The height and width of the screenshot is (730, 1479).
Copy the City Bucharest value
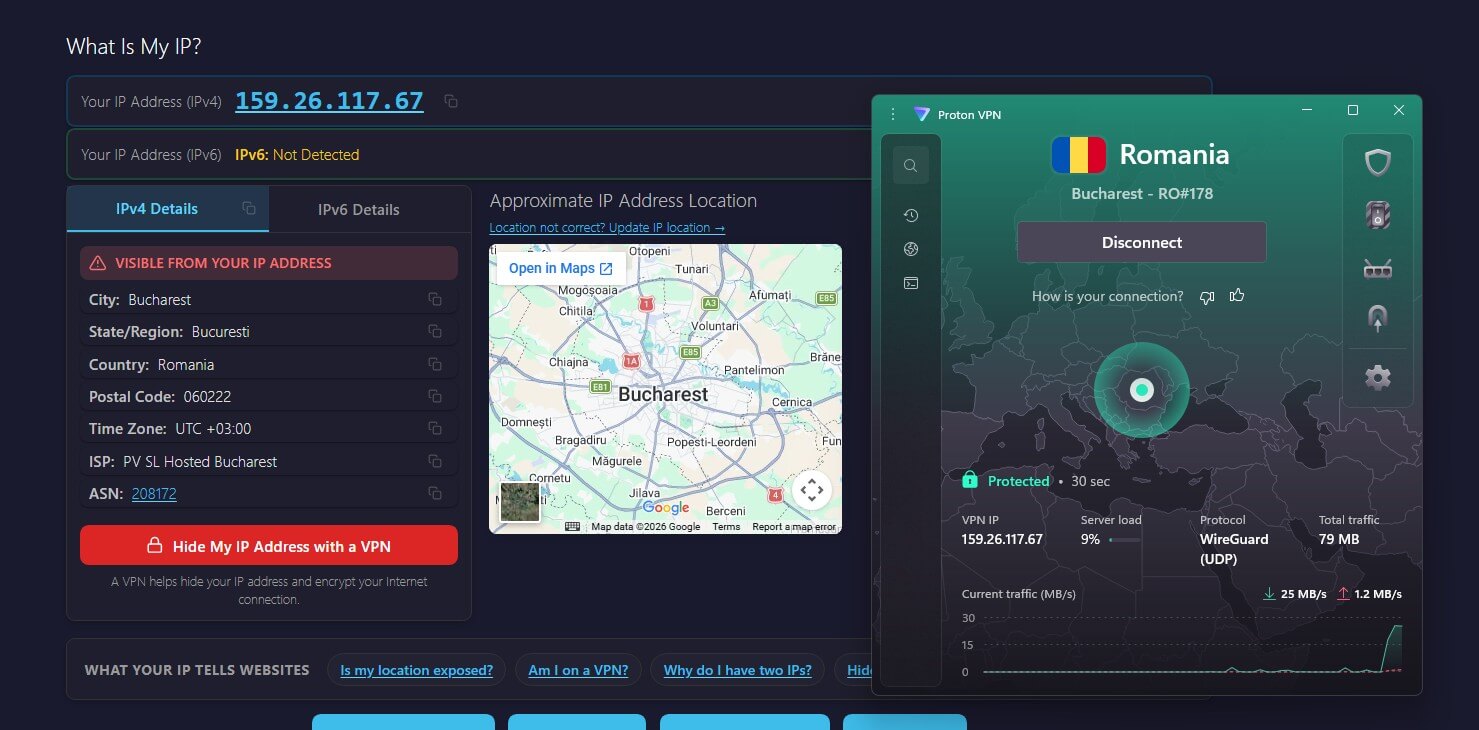[435, 299]
